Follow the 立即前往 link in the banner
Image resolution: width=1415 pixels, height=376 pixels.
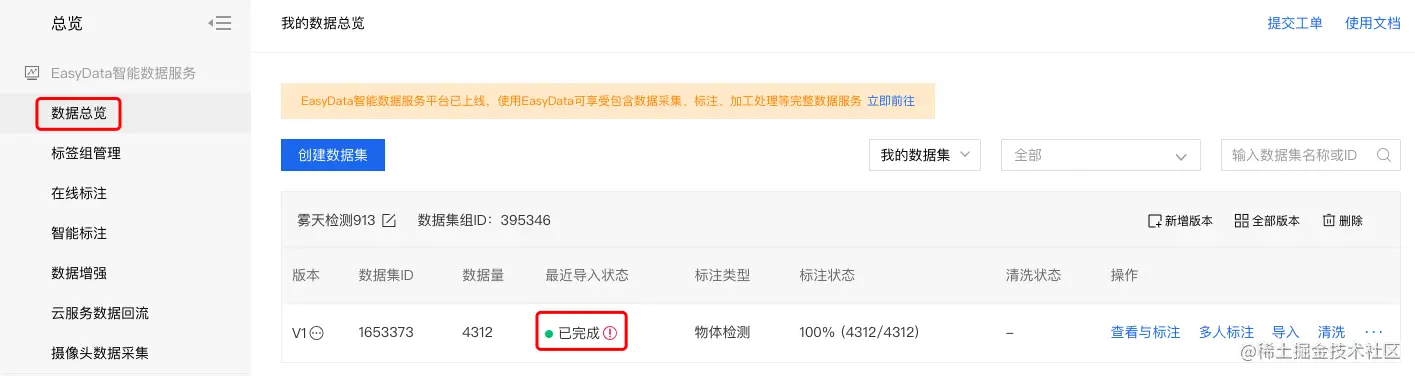(890, 101)
